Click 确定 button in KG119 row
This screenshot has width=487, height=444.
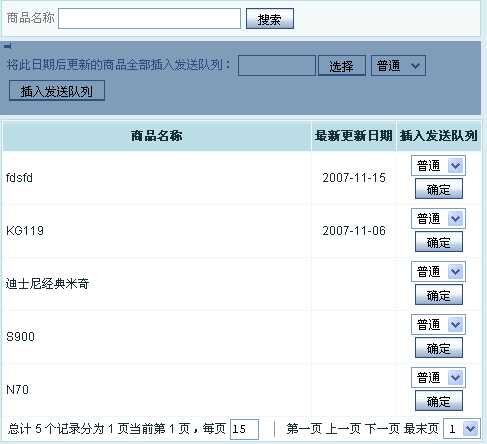pyautogui.click(x=439, y=242)
